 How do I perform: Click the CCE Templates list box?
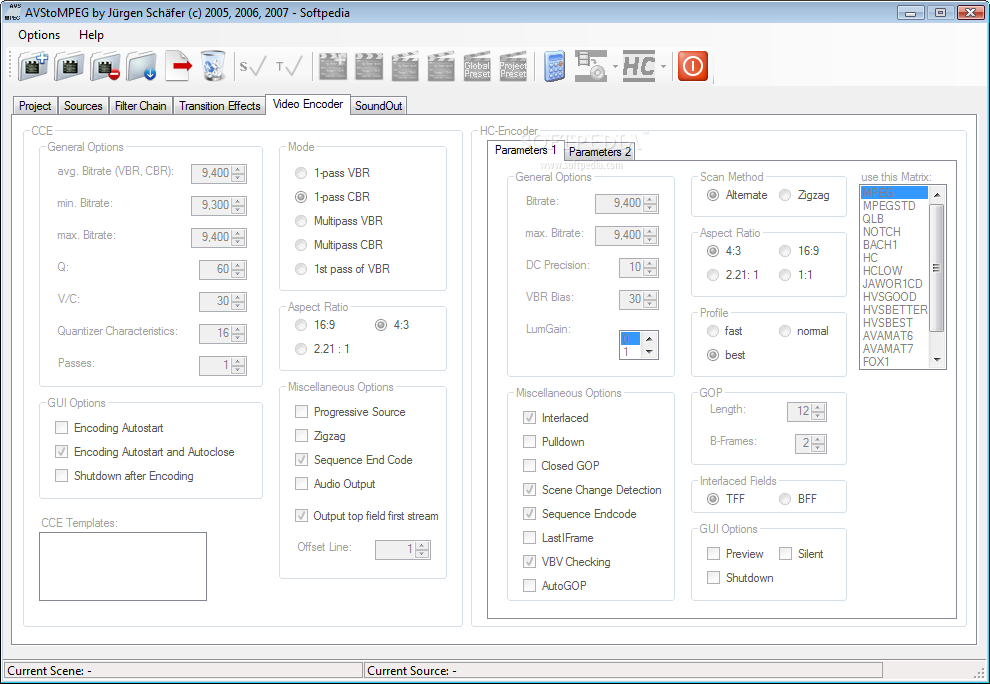tap(122, 566)
